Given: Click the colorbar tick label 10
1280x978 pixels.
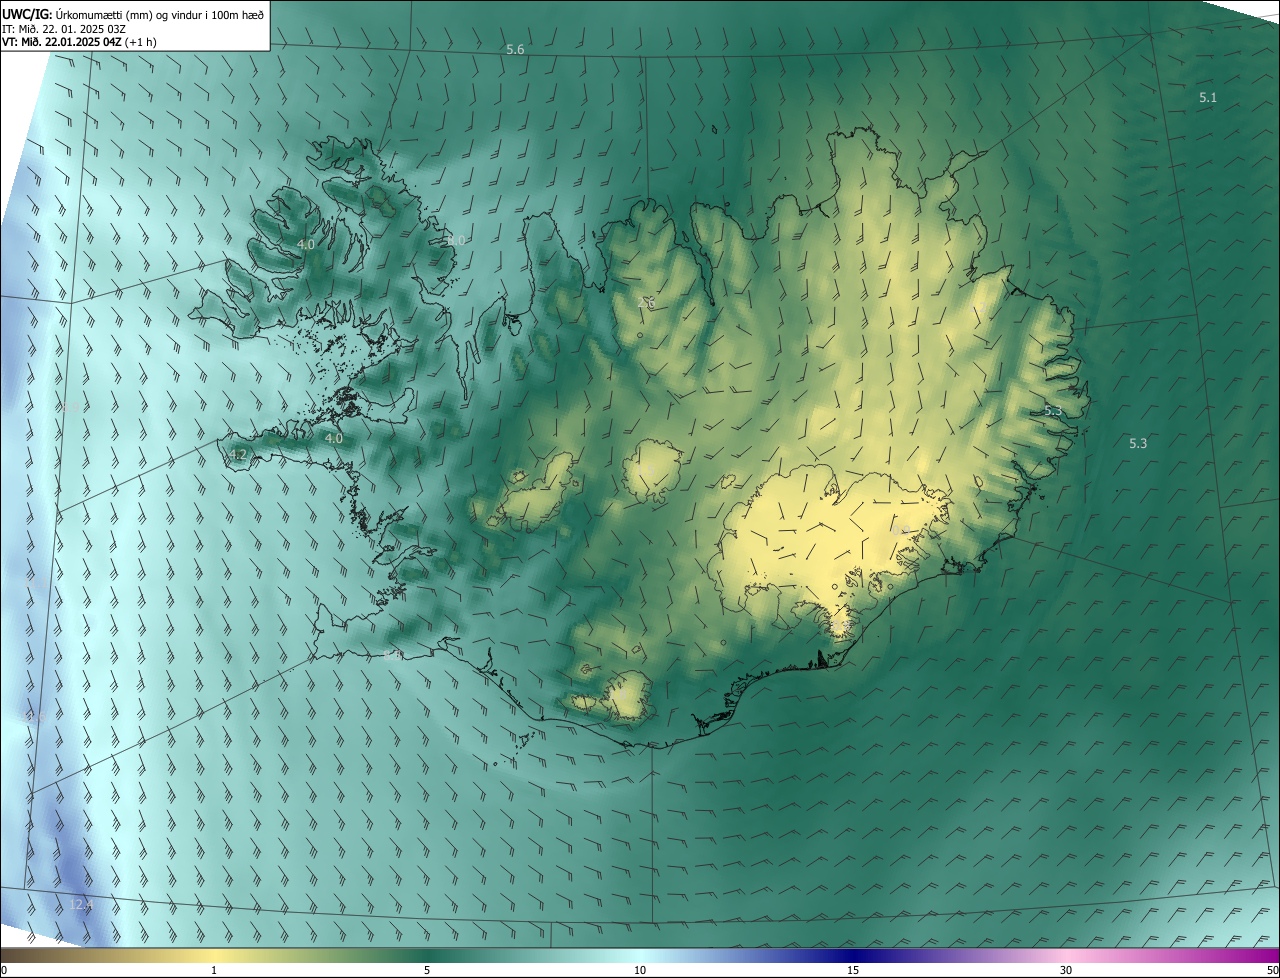Looking at the screenshot, I should click(x=640, y=970).
